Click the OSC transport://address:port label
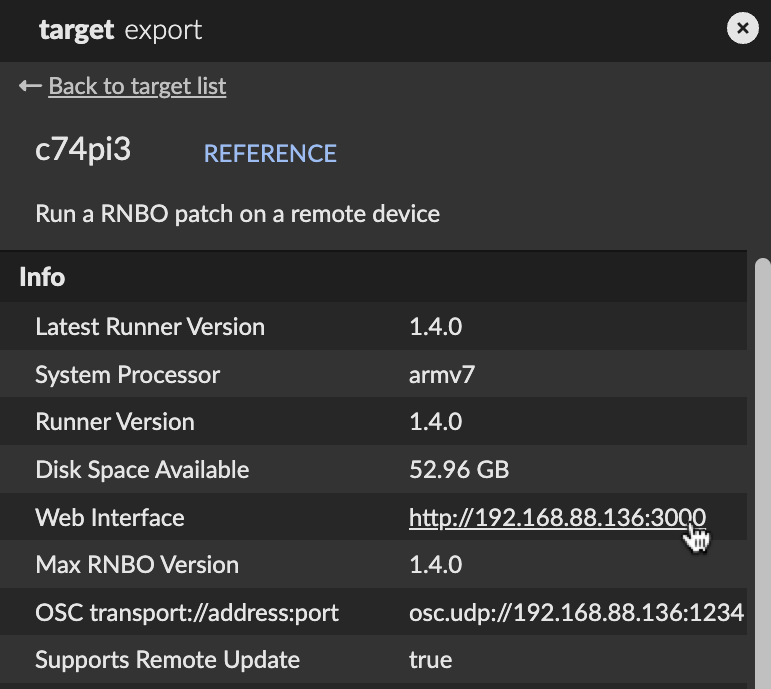 pyautogui.click(x=187, y=613)
